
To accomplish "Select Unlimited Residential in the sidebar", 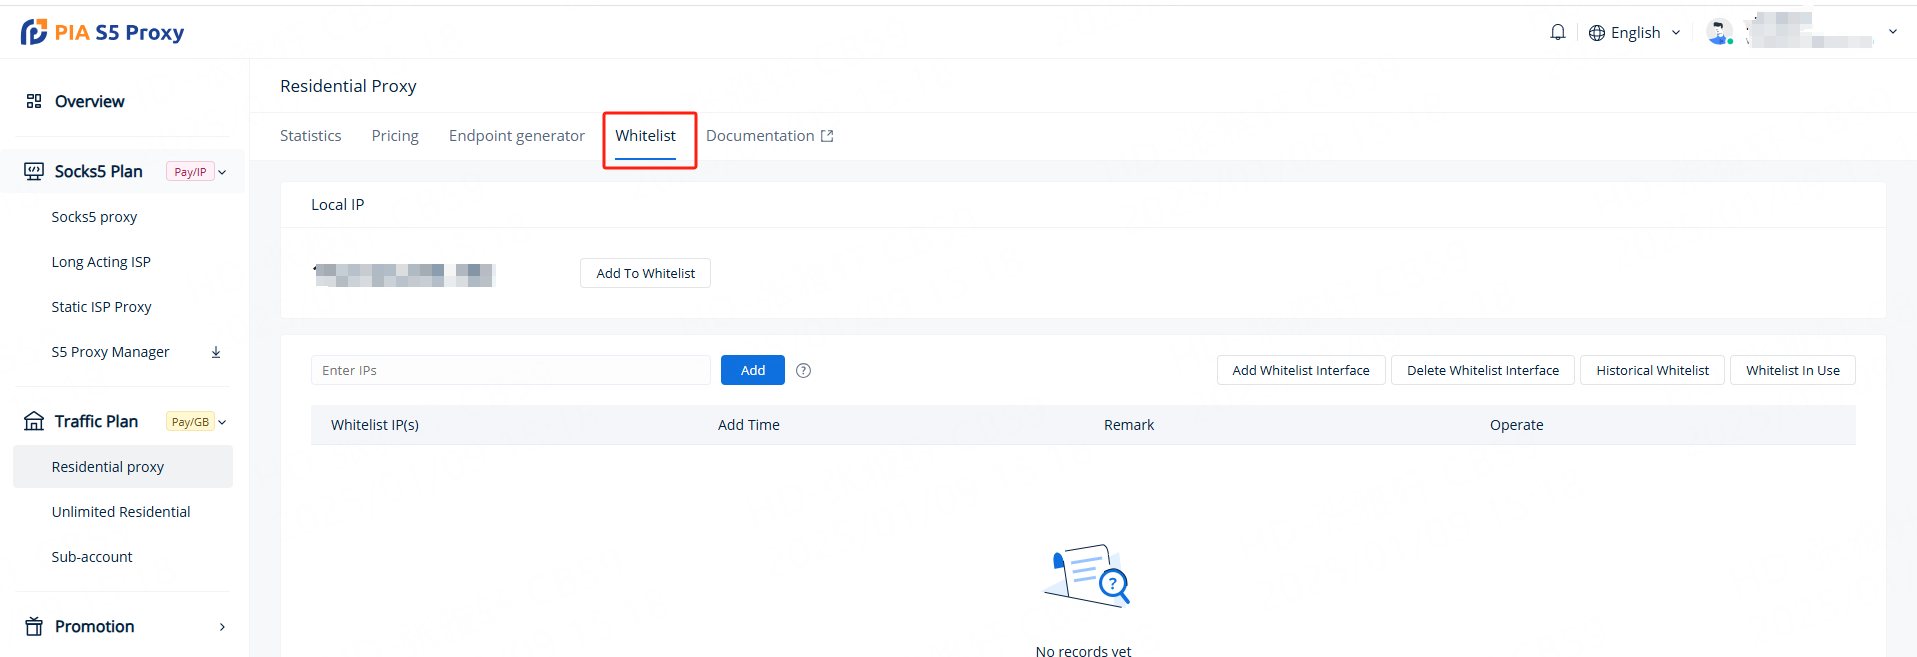I will point(121,512).
